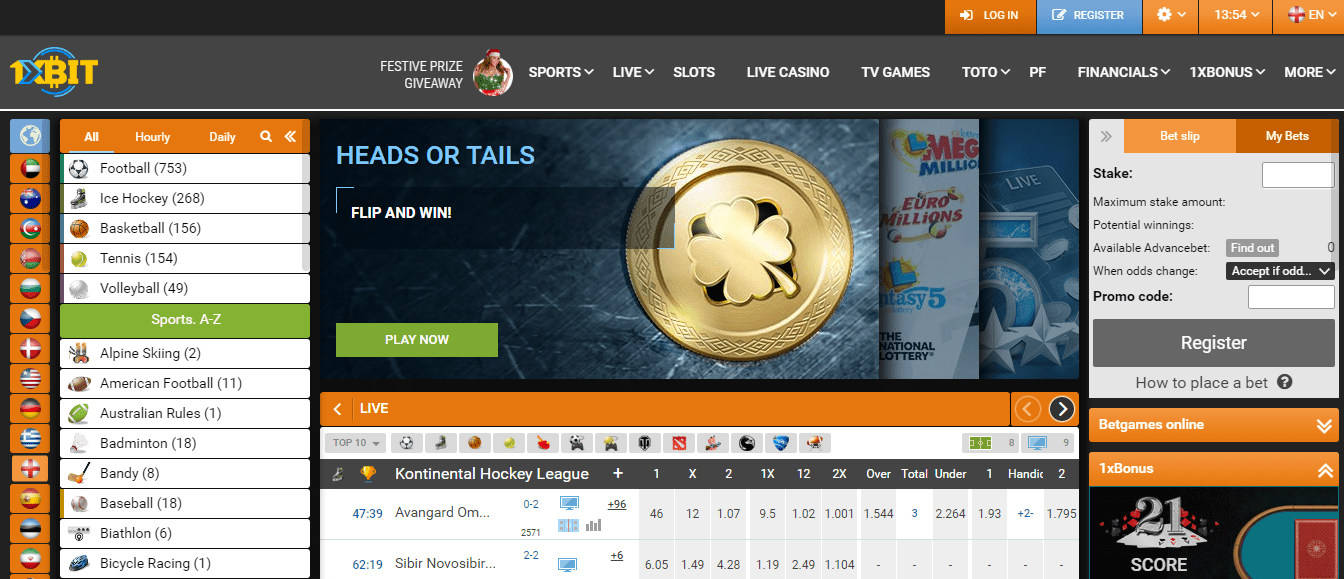The height and width of the screenshot is (579, 1344).
Task: Switch to the Daily tab
Action: click(222, 137)
